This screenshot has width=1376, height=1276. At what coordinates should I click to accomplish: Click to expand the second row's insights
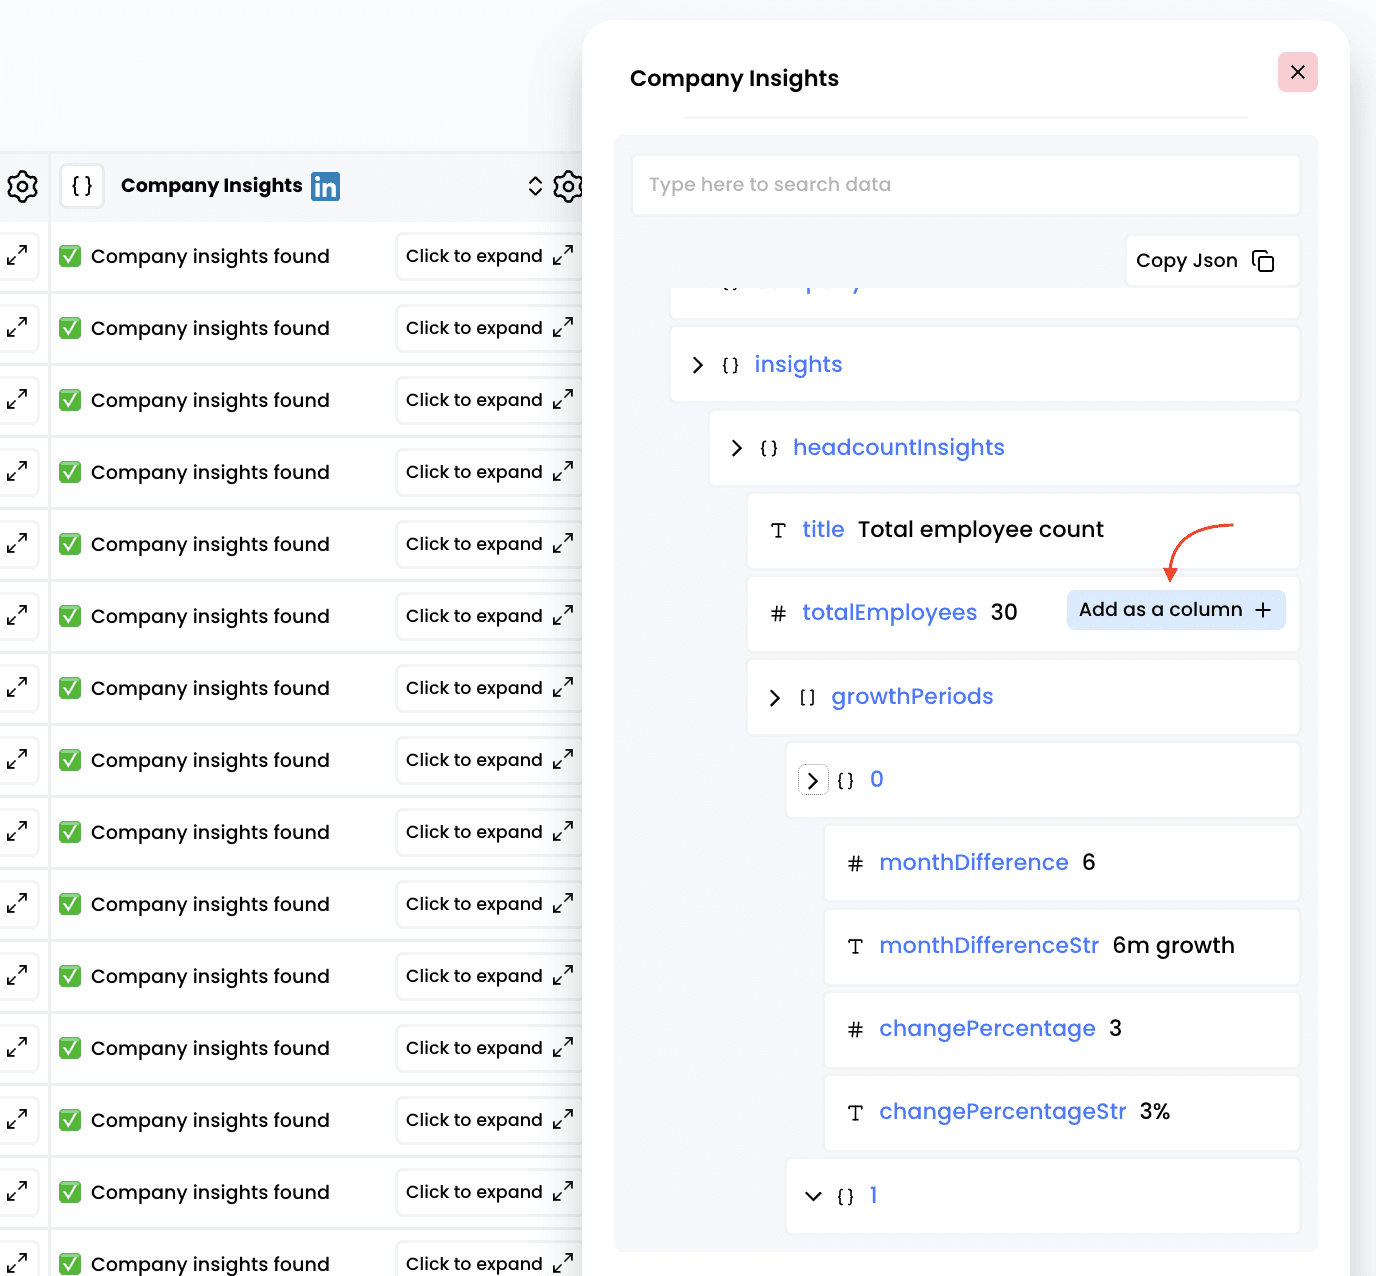pos(489,328)
